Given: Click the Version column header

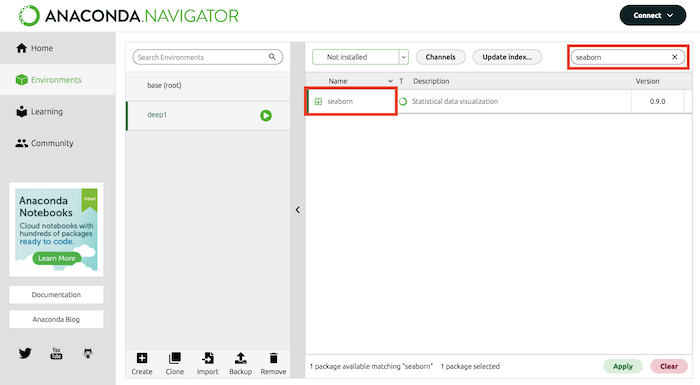Looking at the screenshot, I should tap(647, 81).
